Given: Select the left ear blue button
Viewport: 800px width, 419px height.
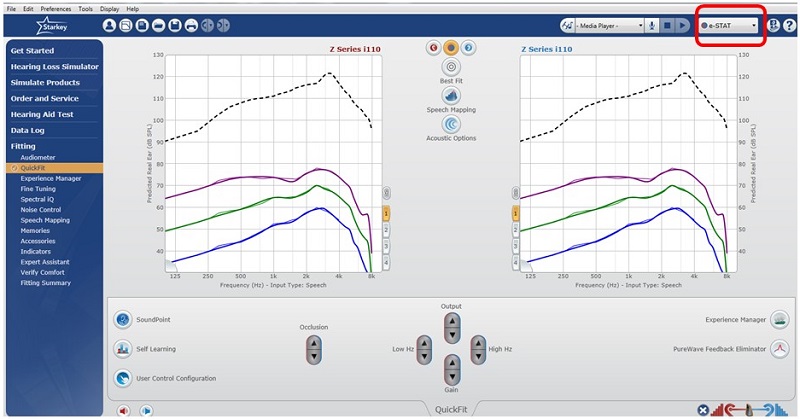Looking at the screenshot, I should click(x=468, y=48).
